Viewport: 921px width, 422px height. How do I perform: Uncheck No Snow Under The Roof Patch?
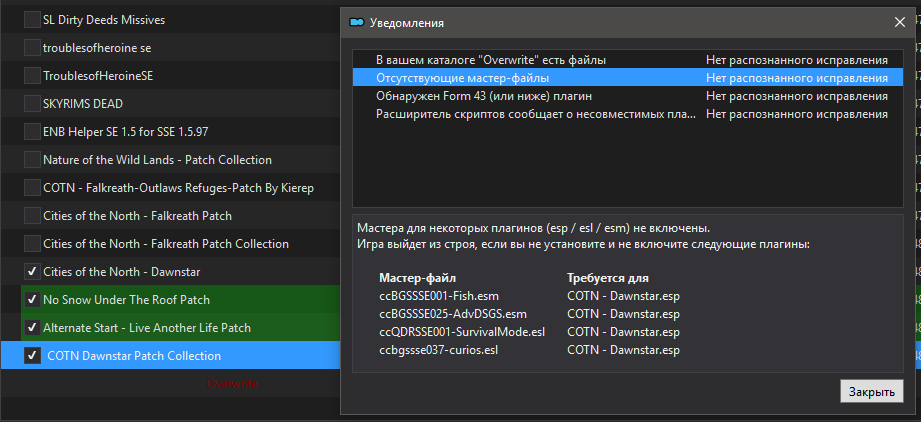coord(32,299)
